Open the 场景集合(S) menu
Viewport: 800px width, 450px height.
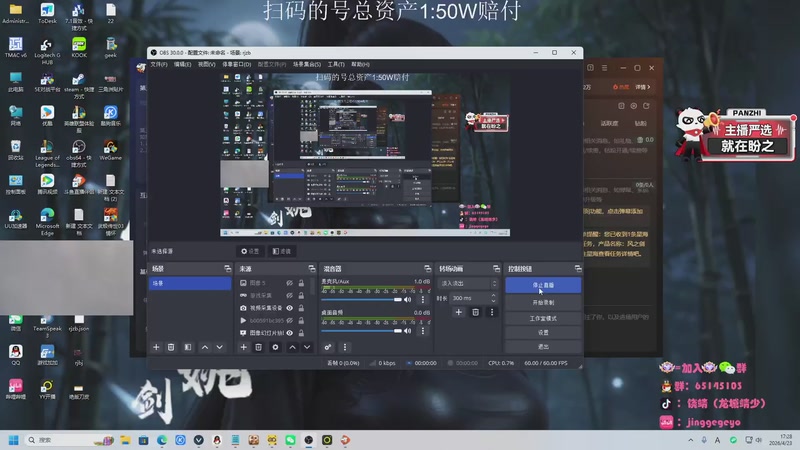(307, 64)
